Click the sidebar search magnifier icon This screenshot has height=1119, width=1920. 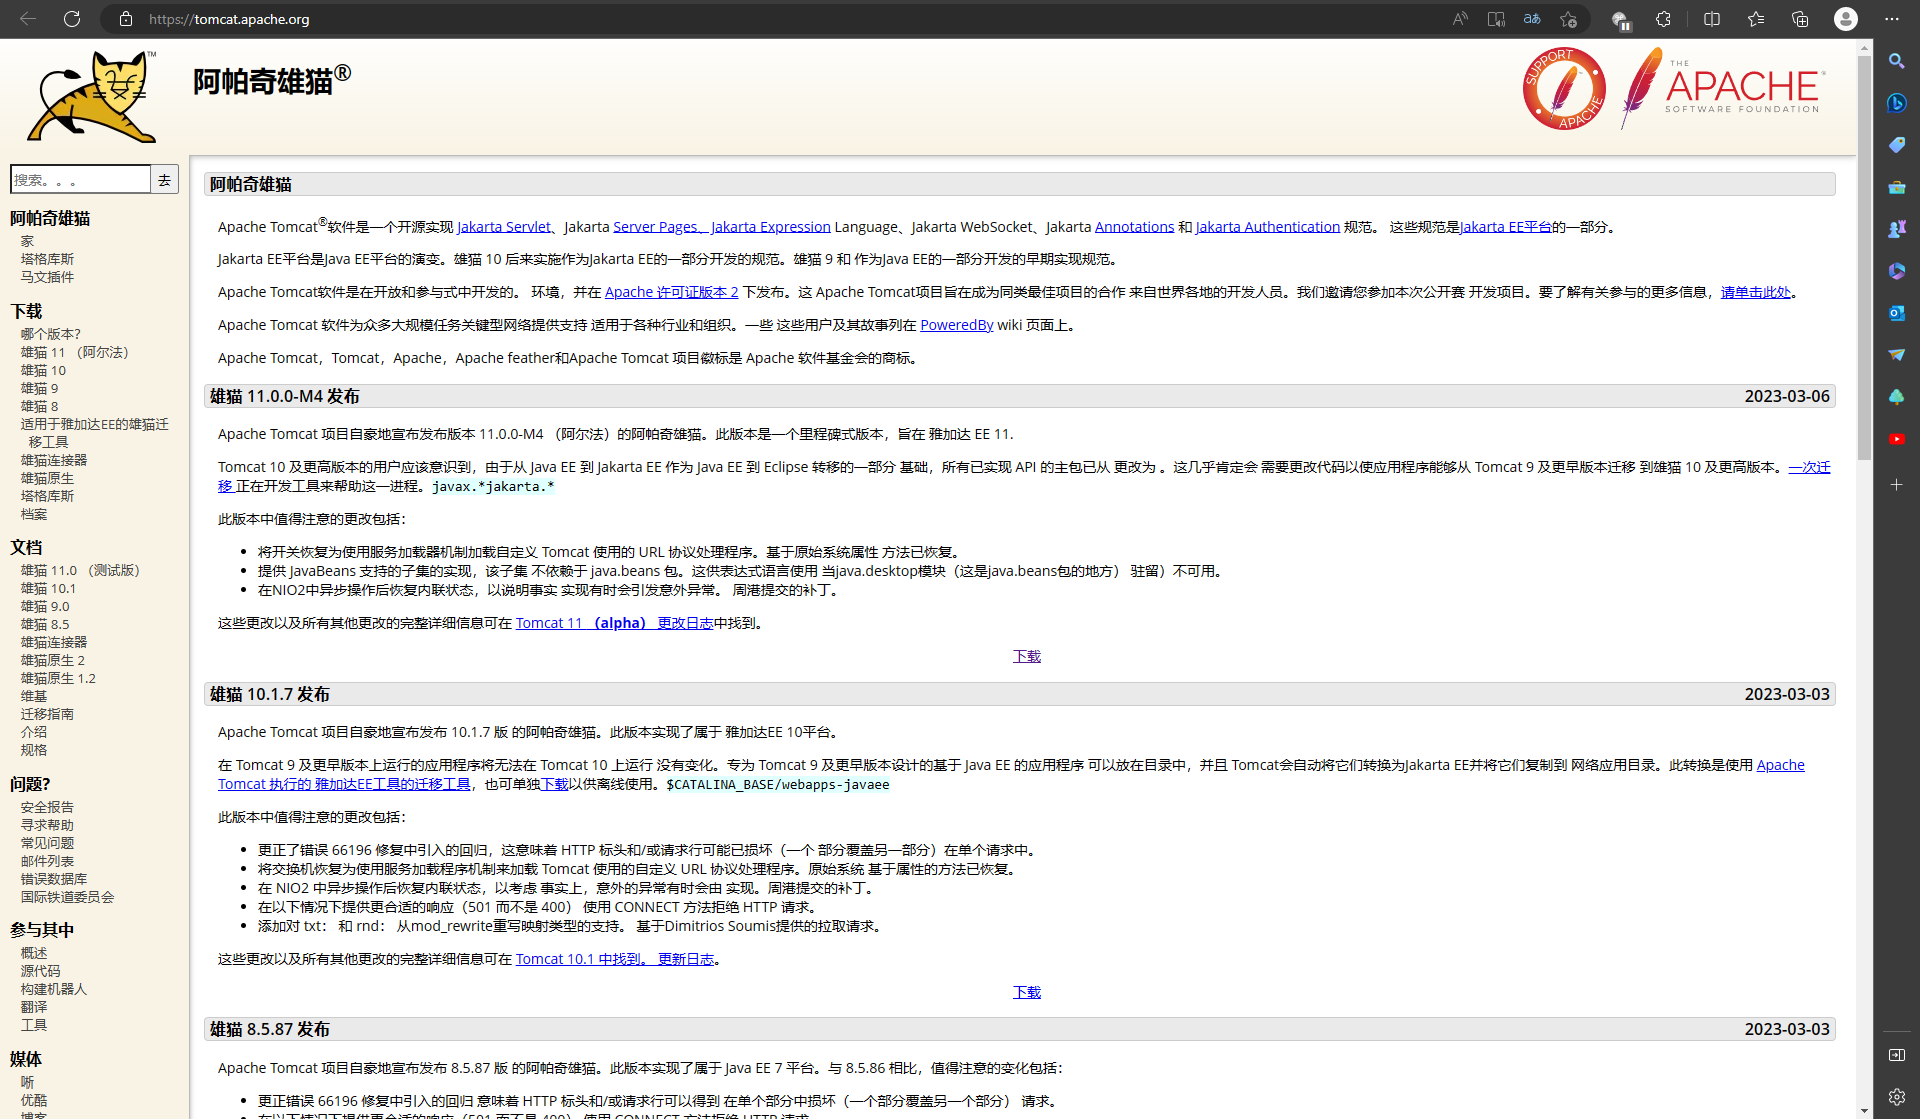coord(1896,61)
